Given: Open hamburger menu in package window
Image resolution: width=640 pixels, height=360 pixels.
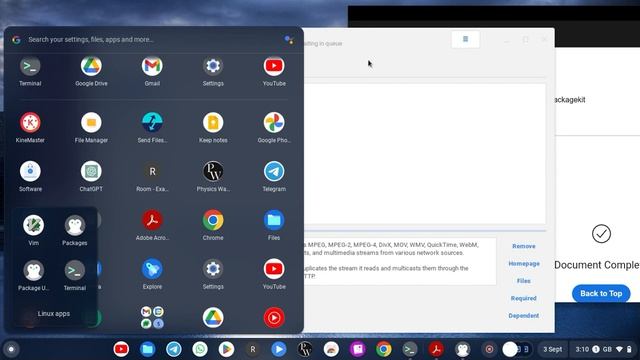Looking at the screenshot, I should pyautogui.click(x=465, y=40).
